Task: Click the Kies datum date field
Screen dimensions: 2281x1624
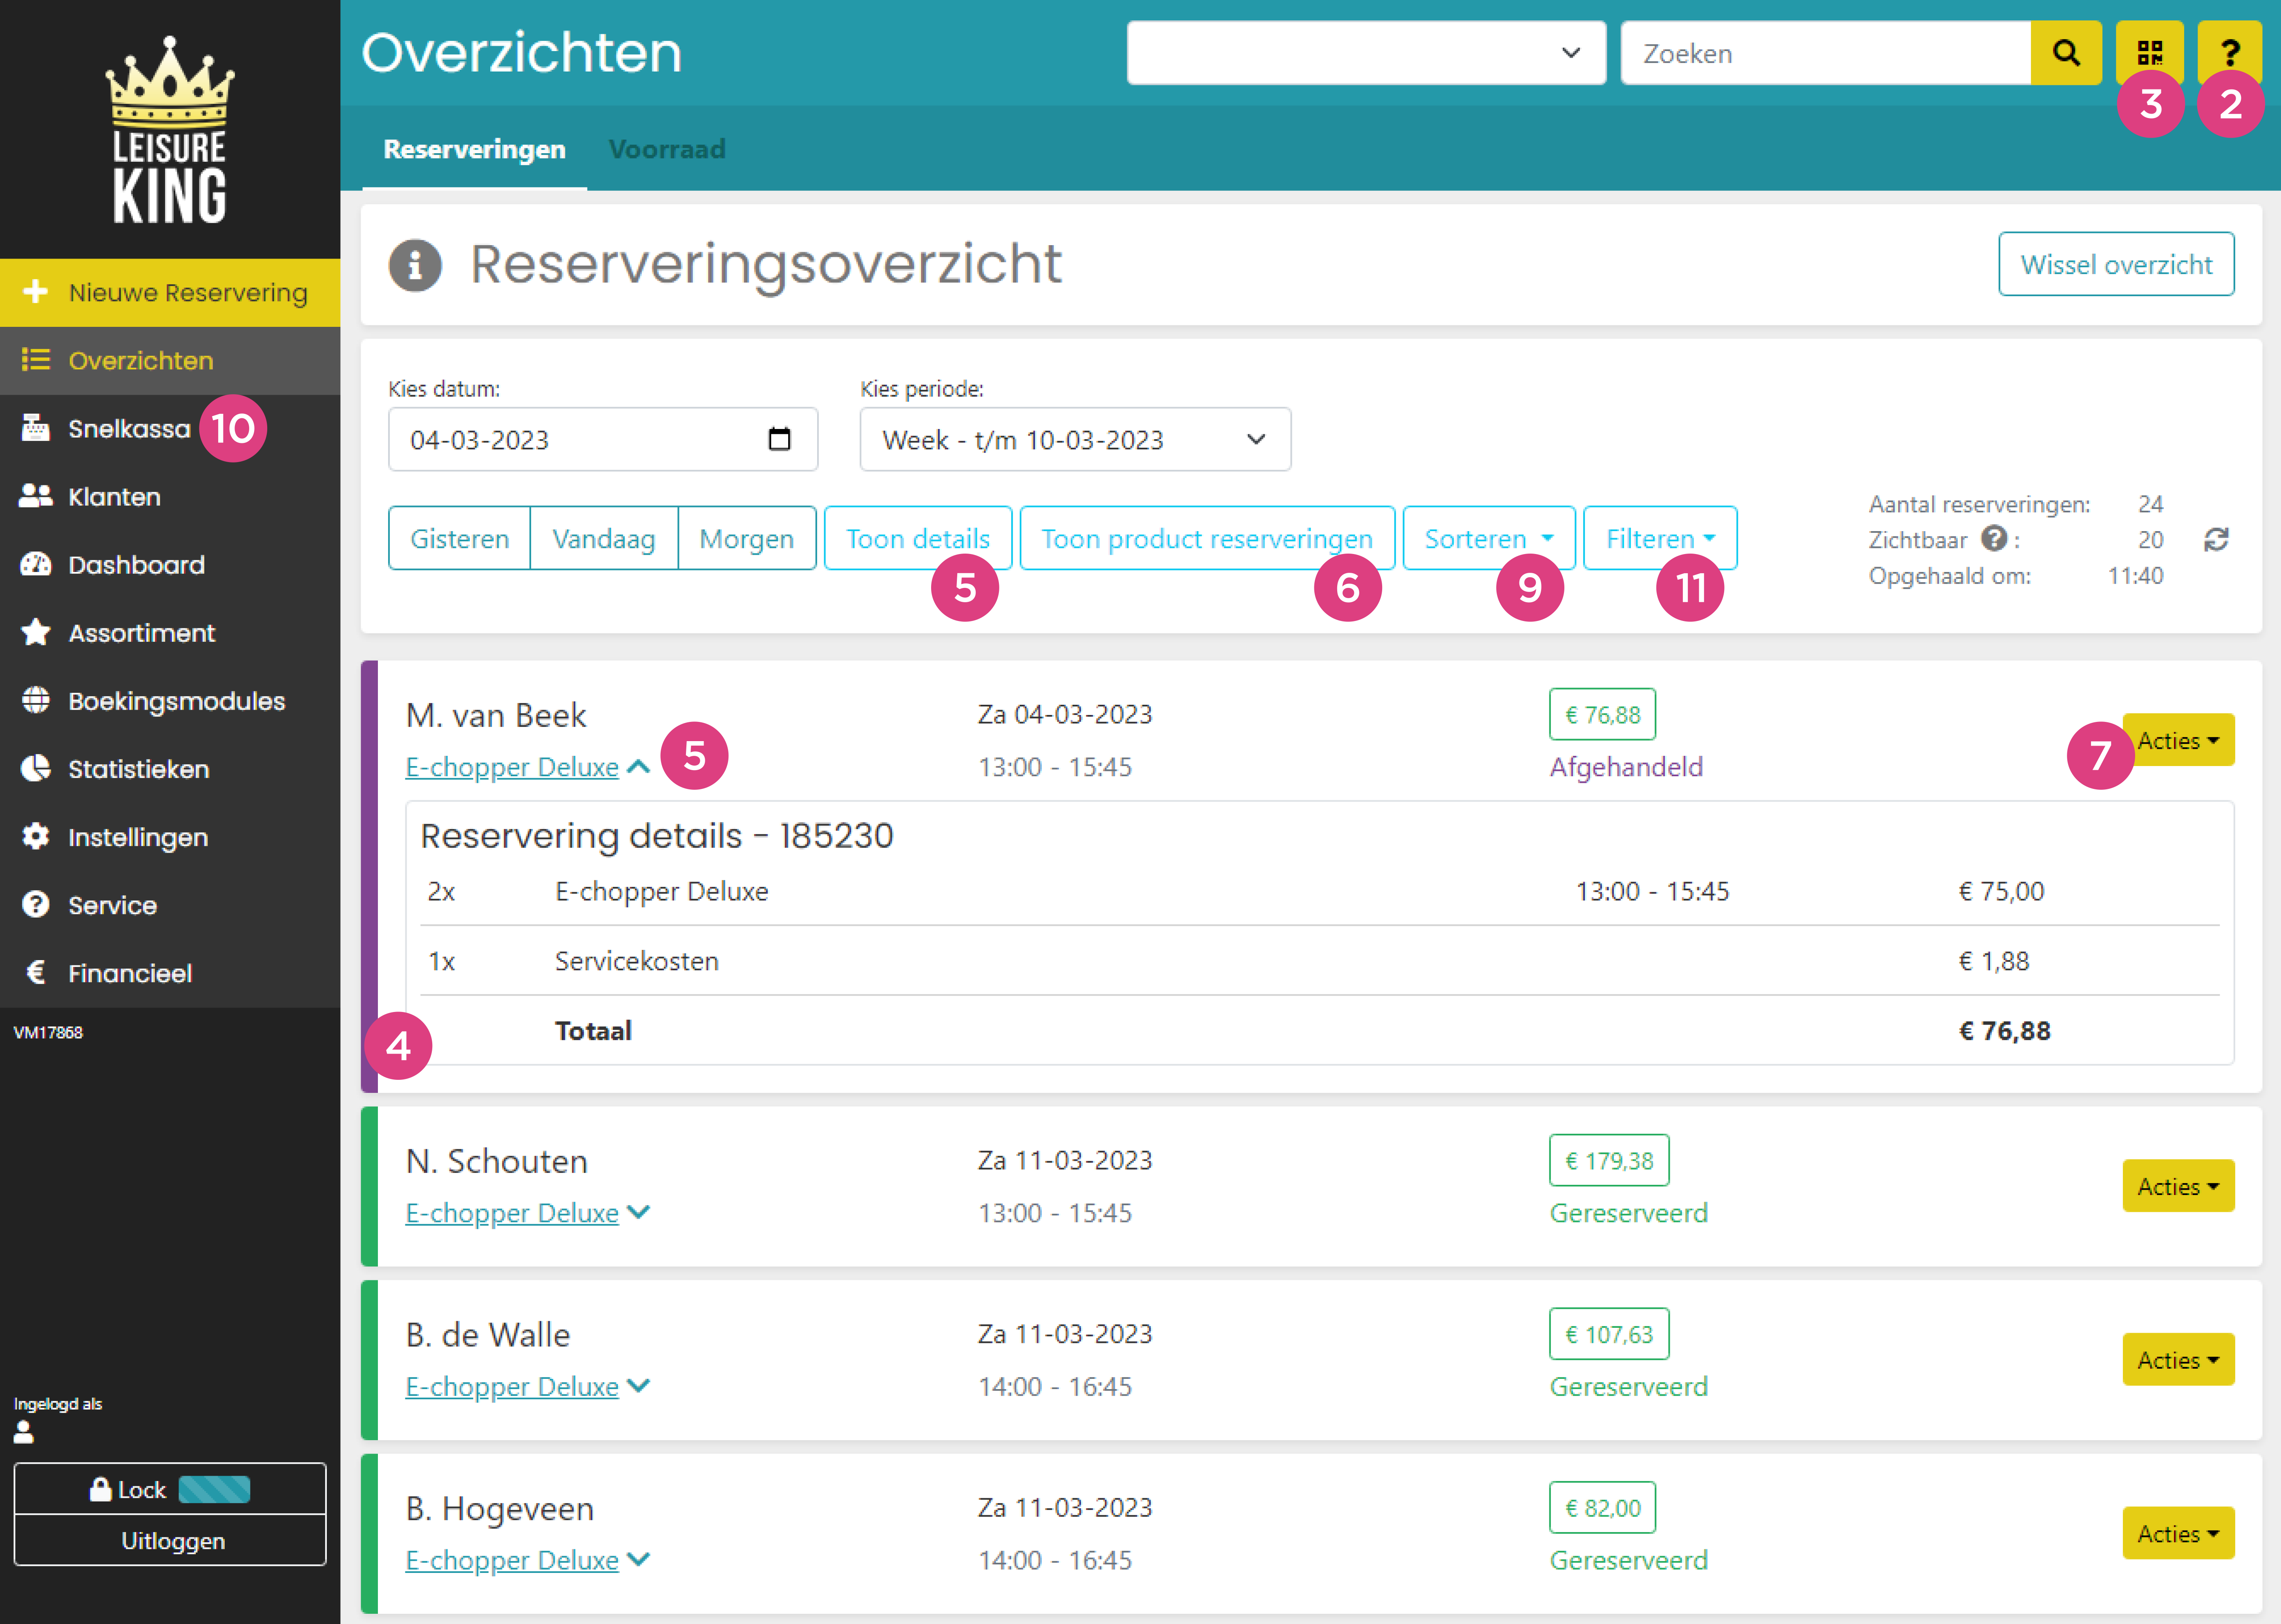Action: (x=603, y=439)
